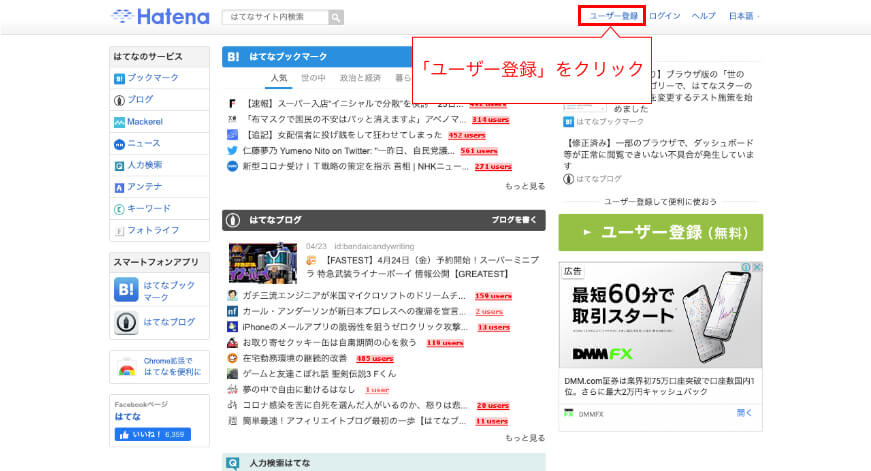Viewport: 871px width, 471px height.
Task: Open the Mackerel service link
Action: click(145, 122)
